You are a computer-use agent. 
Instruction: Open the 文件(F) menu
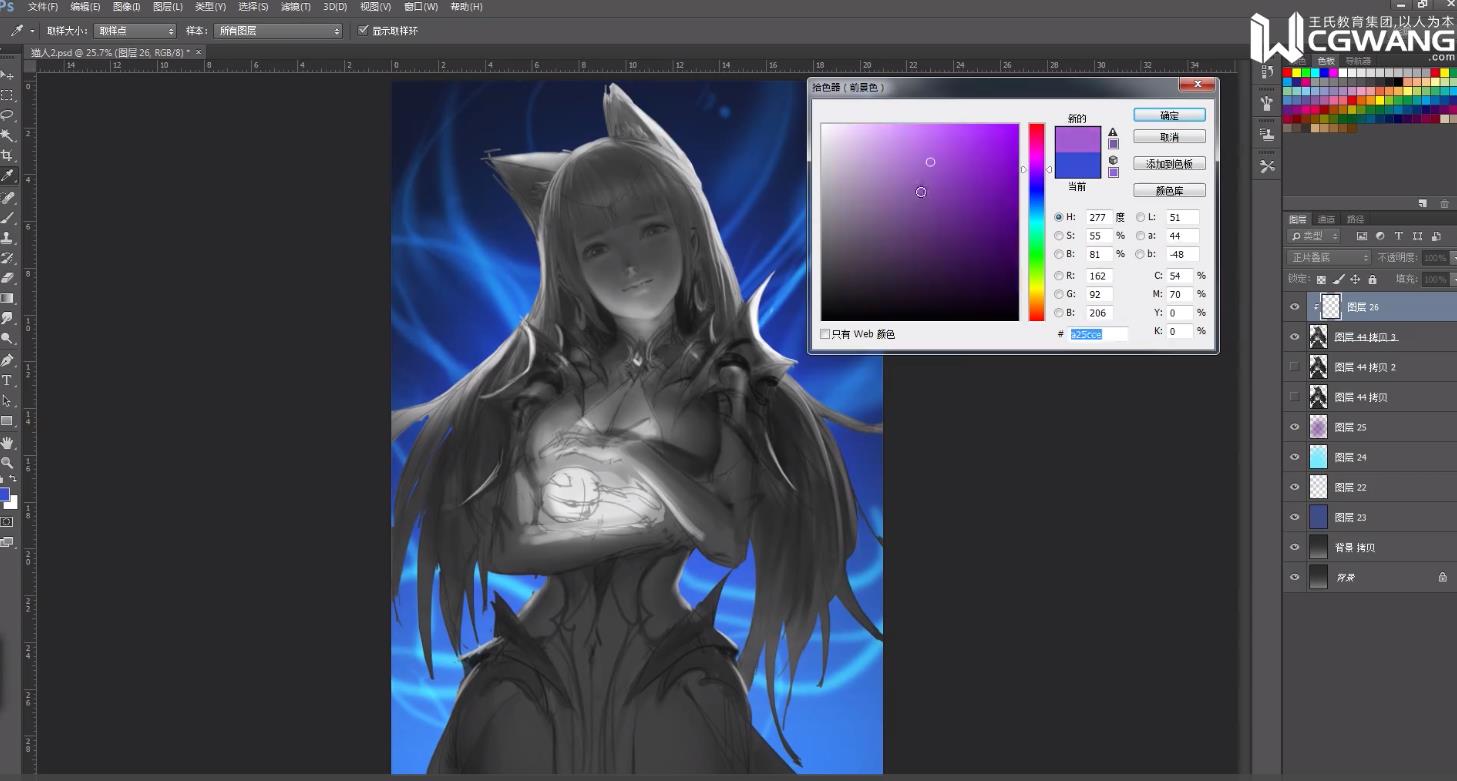click(43, 7)
